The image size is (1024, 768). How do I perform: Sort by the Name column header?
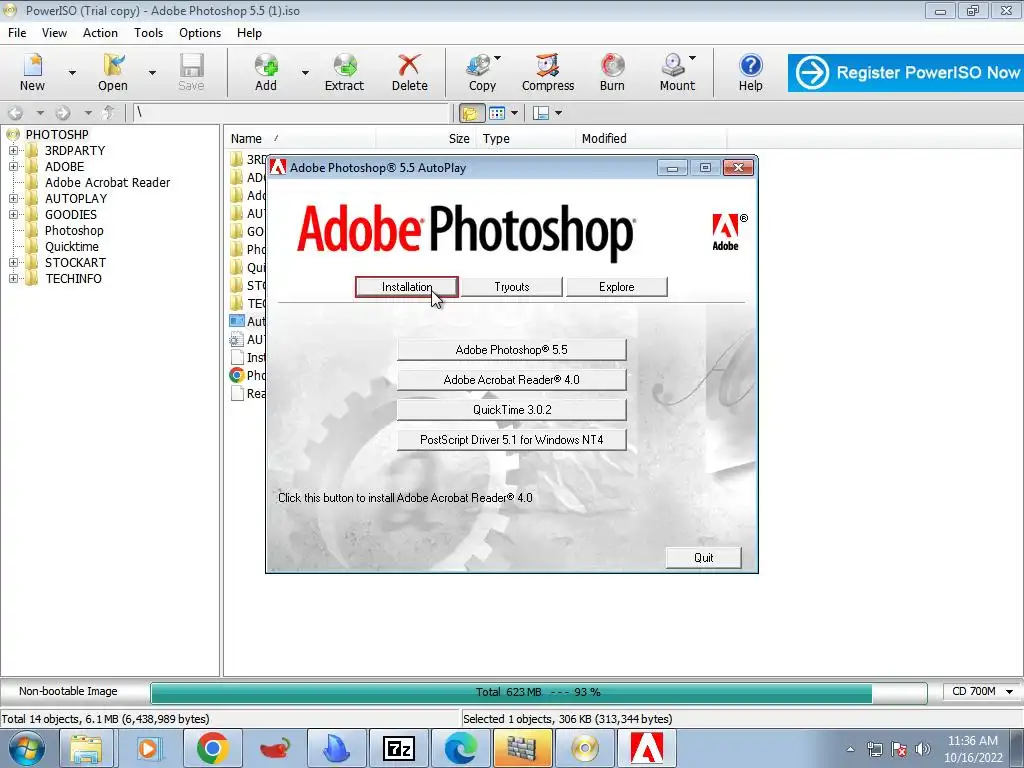(x=299, y=138)
